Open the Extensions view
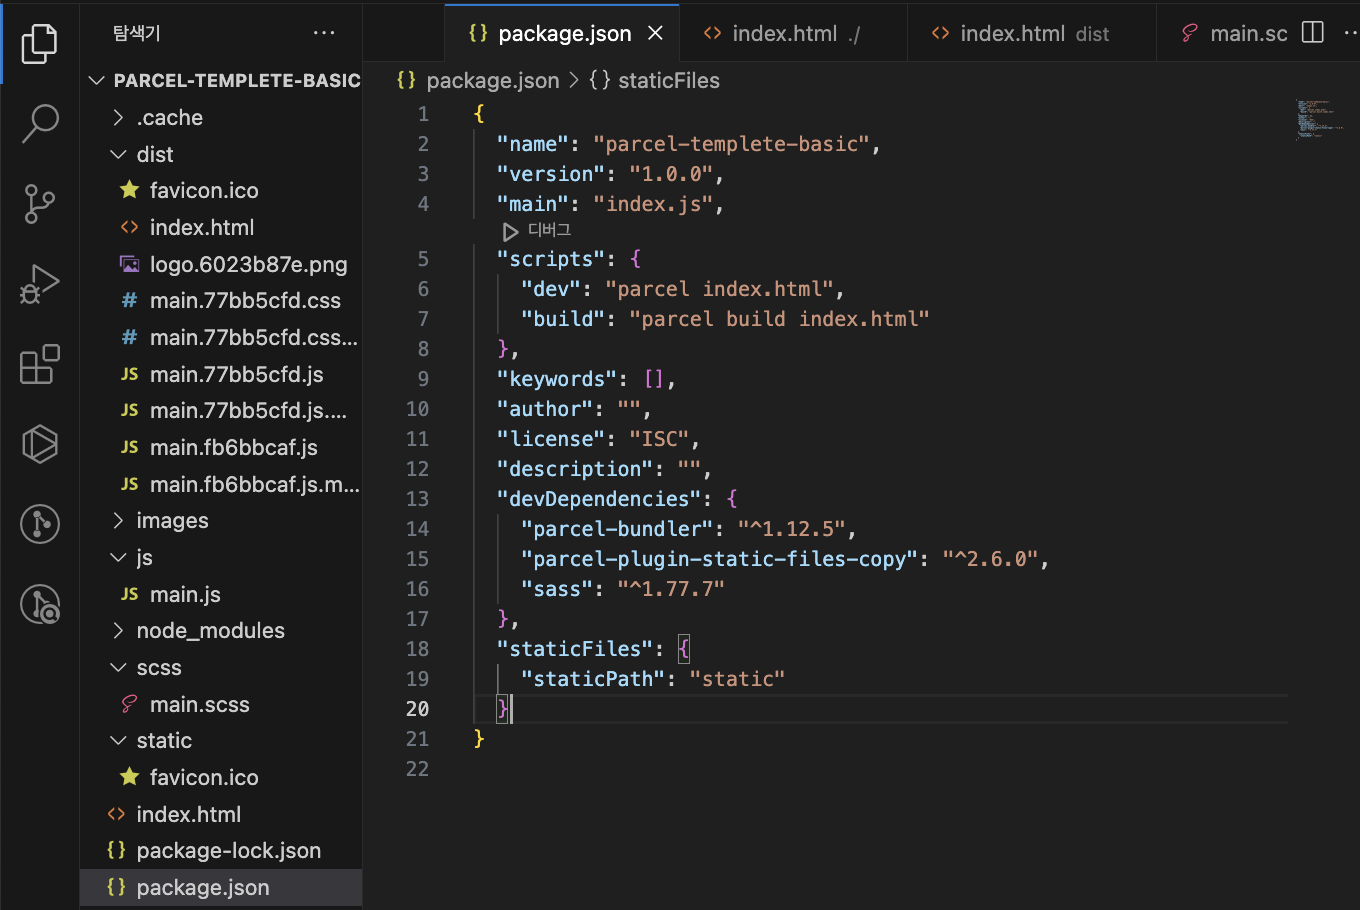This screenshot has width=1360, height=910. [39, 364]
